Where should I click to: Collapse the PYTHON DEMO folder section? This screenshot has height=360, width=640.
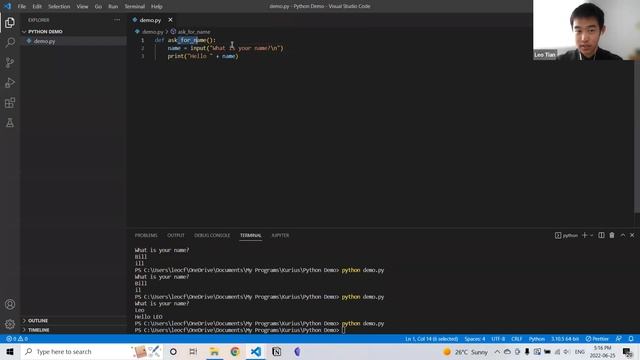click(73, 31)
